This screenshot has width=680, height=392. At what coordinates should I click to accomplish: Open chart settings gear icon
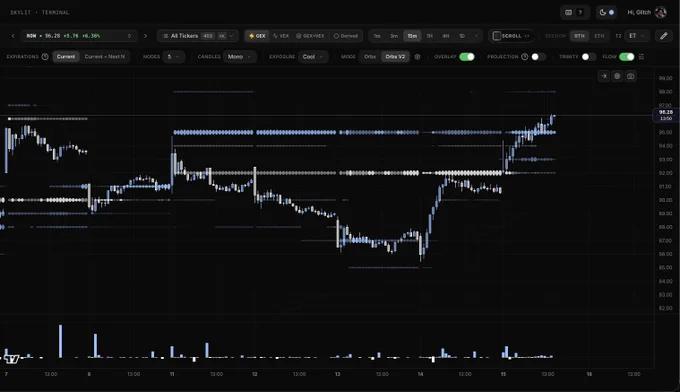(x=617, y=76)
